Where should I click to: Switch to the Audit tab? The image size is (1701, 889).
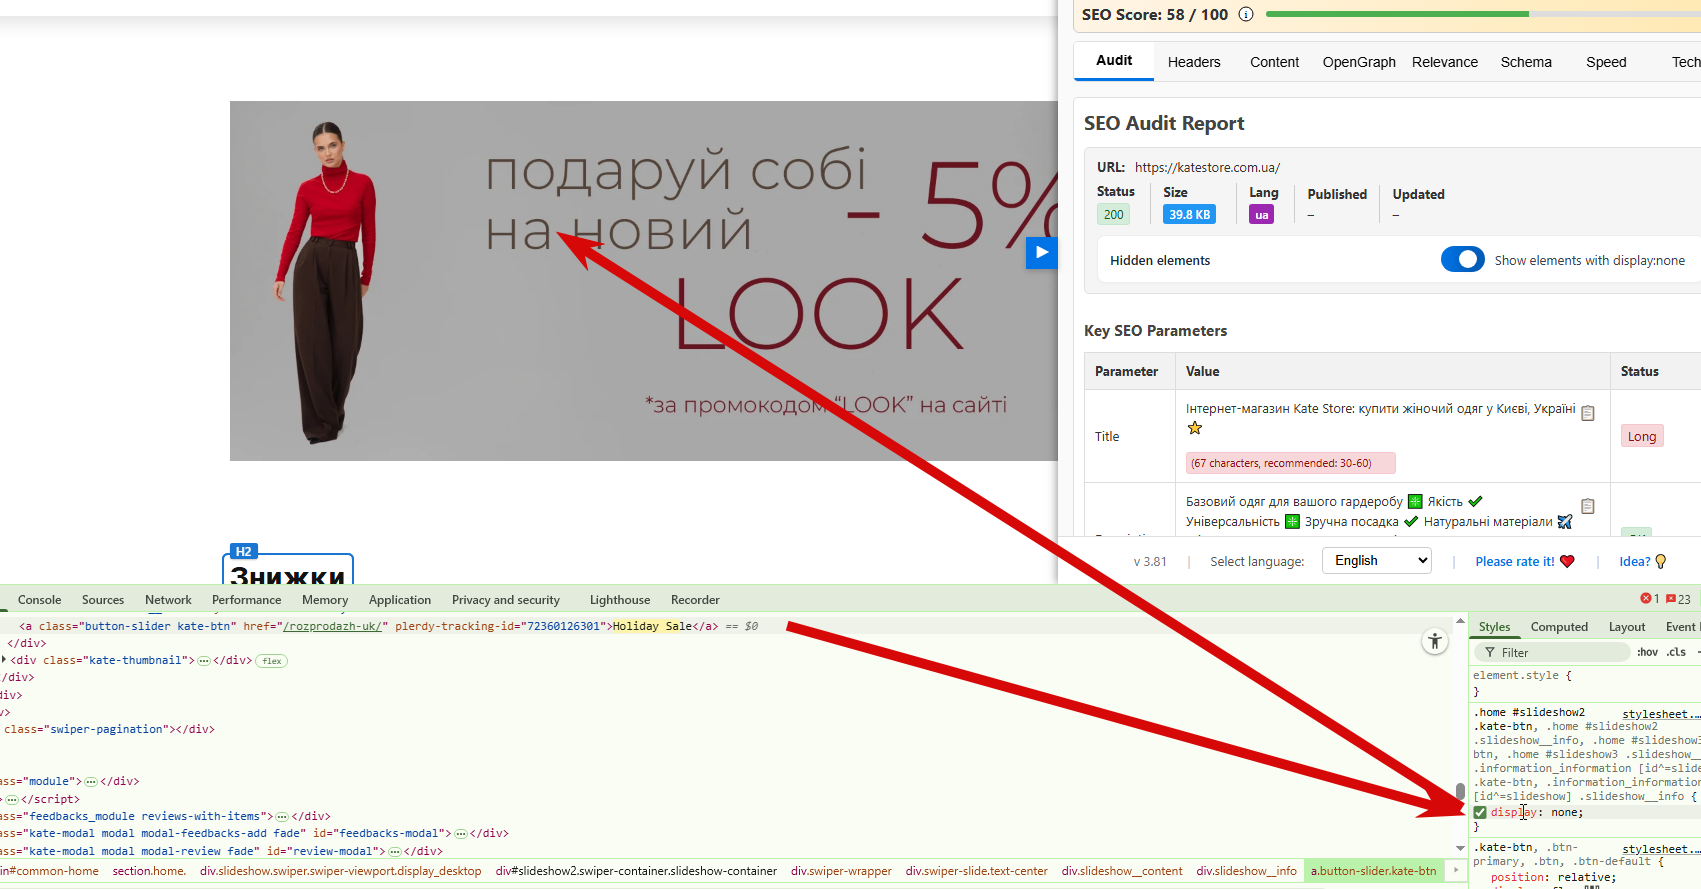coord(1114,60)
